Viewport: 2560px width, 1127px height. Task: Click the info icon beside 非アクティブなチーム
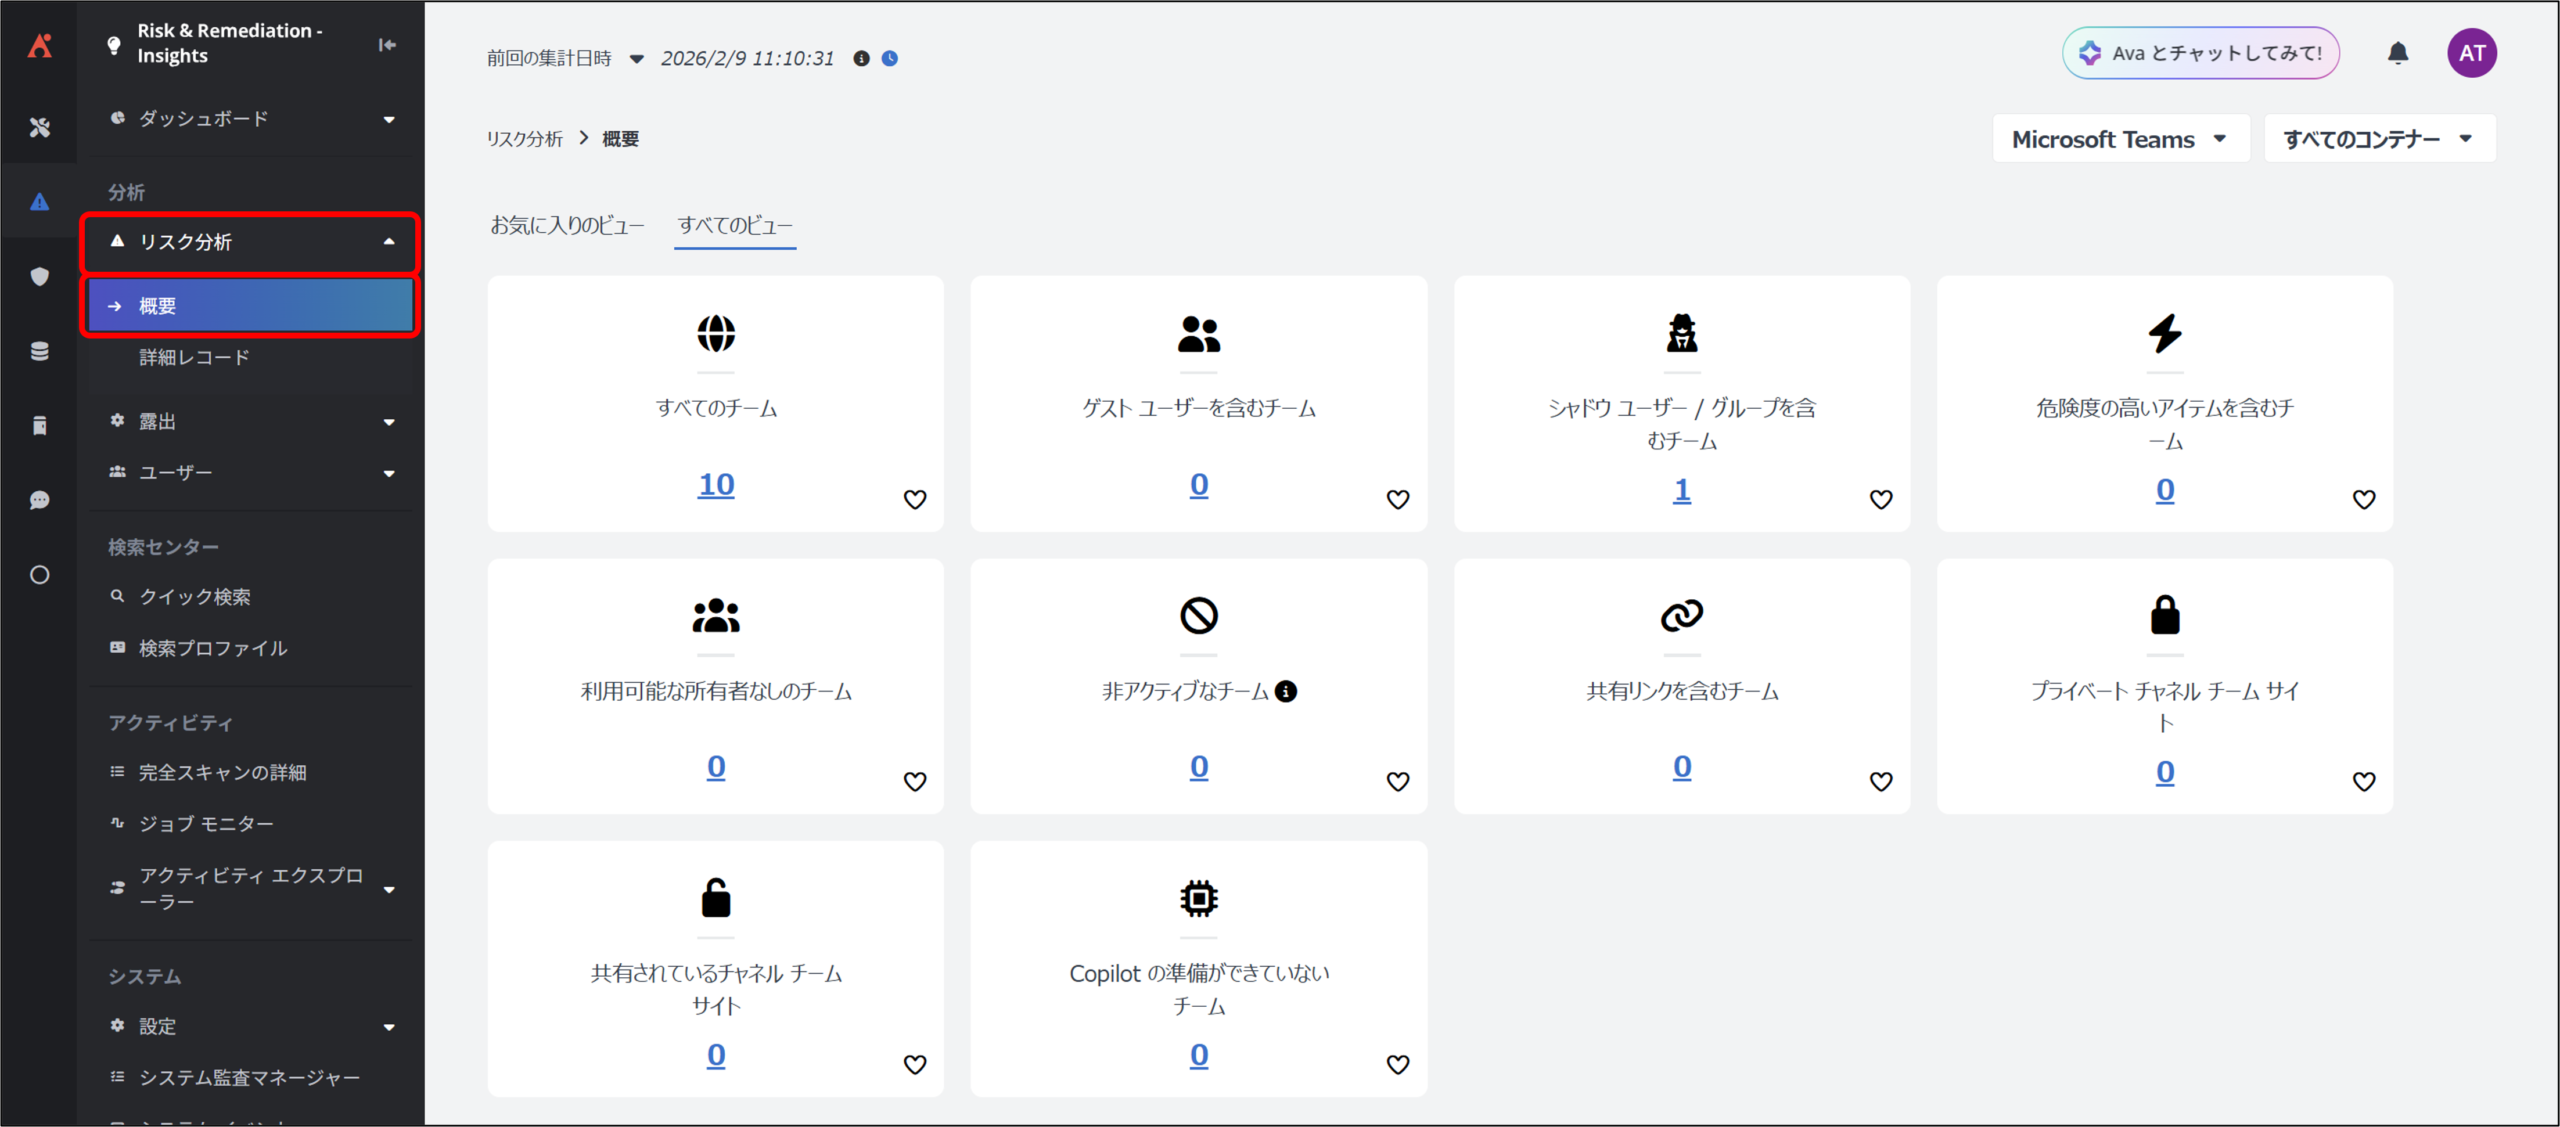click(1286, 691)
